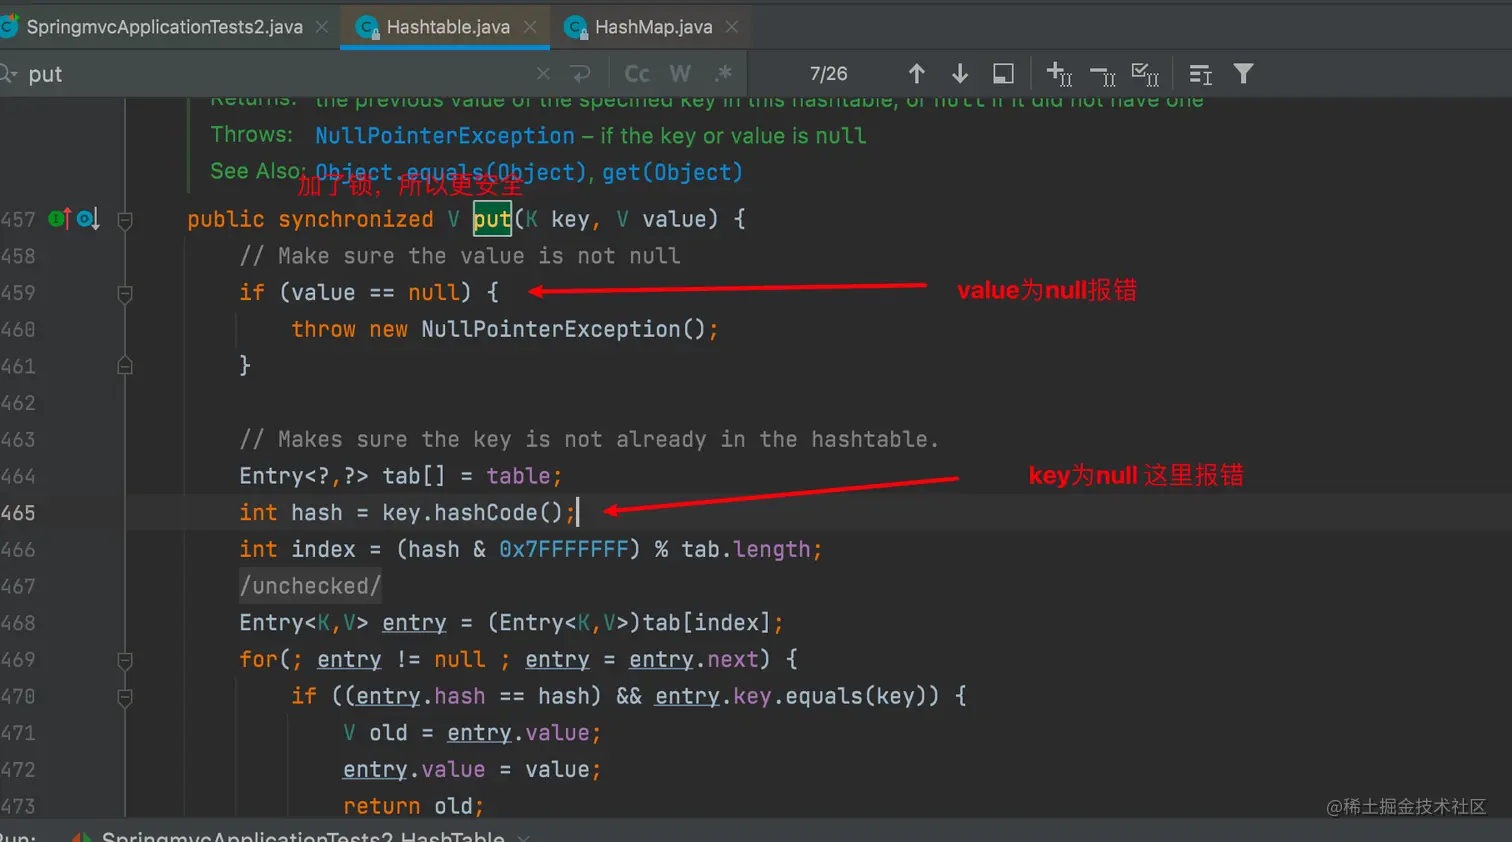This screenshot has height=842, width=1512.
Task: Toggle Match Case (Cc) option
Action: pyautogui.click(x=637, y=74)
